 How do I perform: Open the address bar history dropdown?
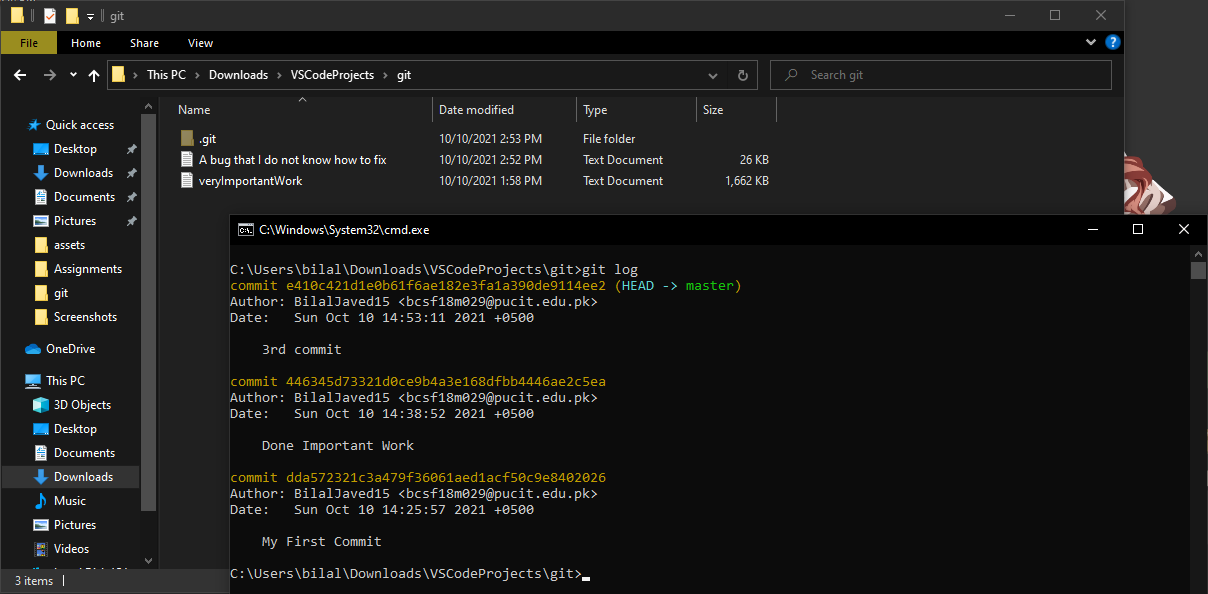point(712,75)
